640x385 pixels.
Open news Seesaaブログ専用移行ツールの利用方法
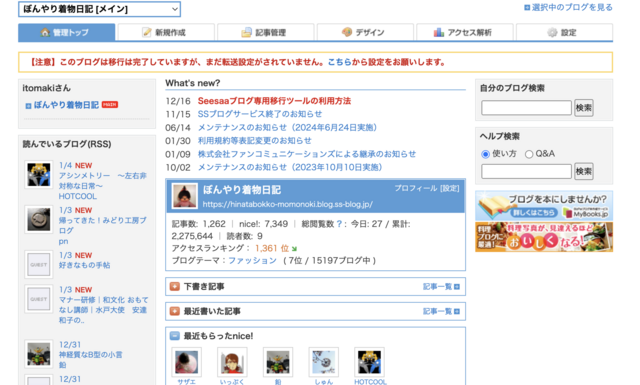(x=274, y=101)
